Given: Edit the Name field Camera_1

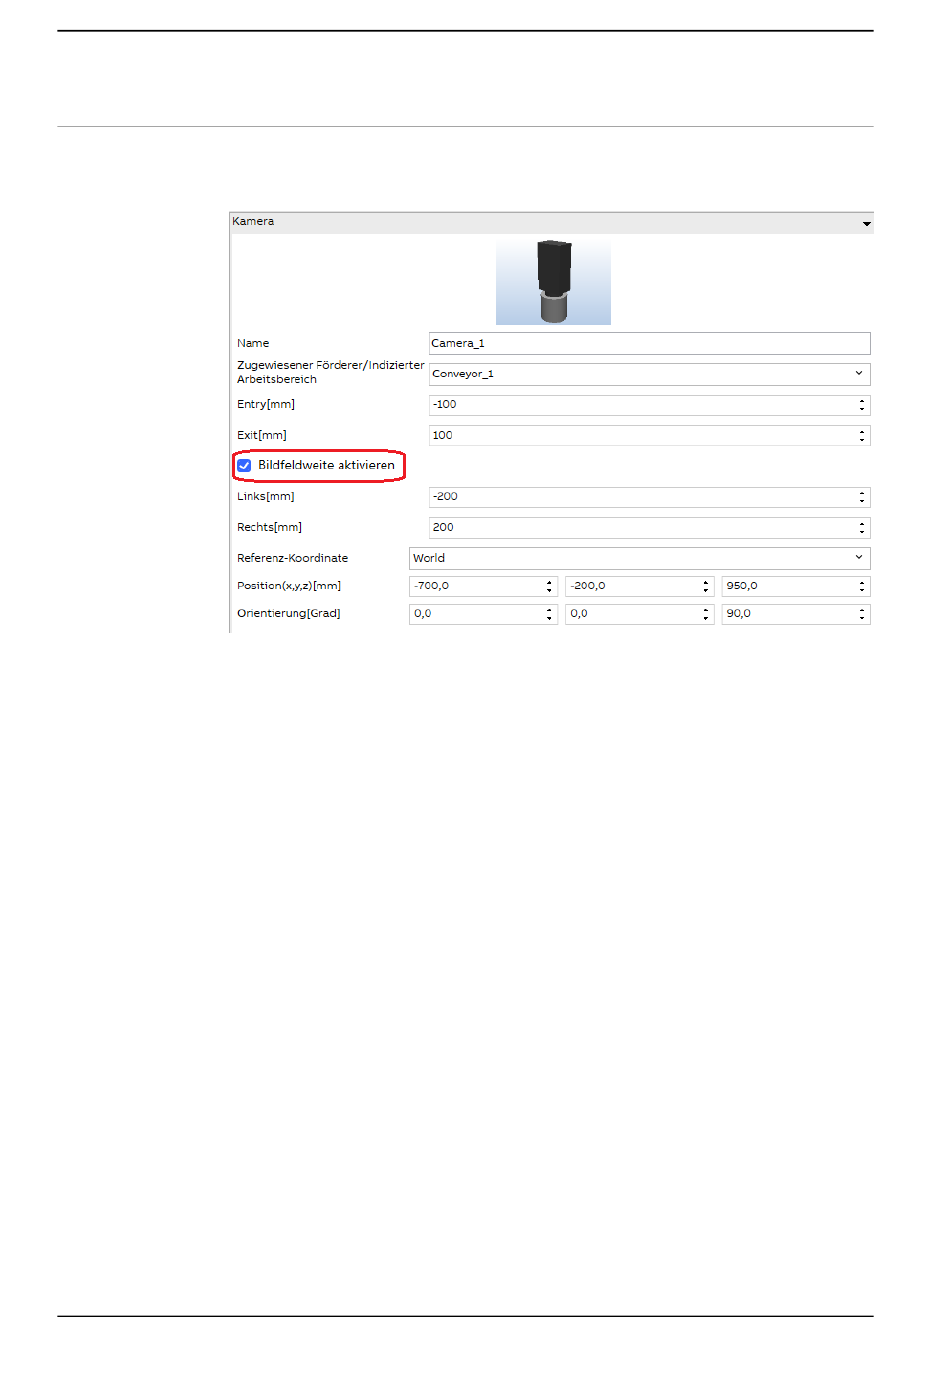Looking at the screenshot, I should 649,343.
